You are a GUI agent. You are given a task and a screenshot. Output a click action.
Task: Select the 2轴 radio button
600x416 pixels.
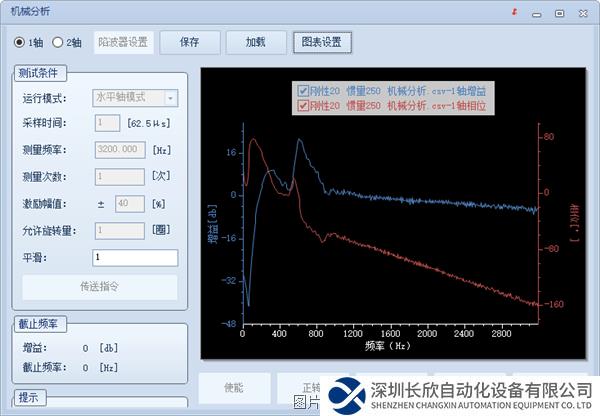coord(58,42)
